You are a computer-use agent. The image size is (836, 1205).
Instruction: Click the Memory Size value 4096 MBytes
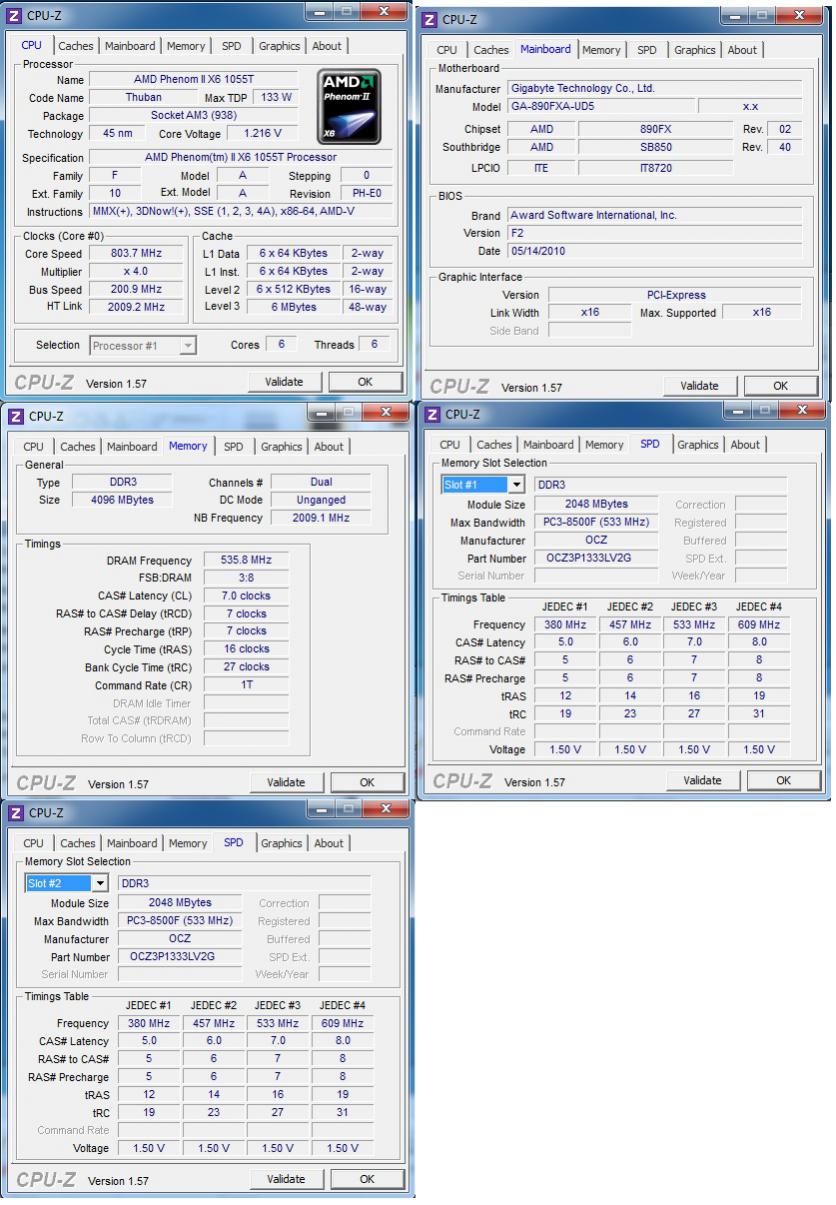coord(124,500)
